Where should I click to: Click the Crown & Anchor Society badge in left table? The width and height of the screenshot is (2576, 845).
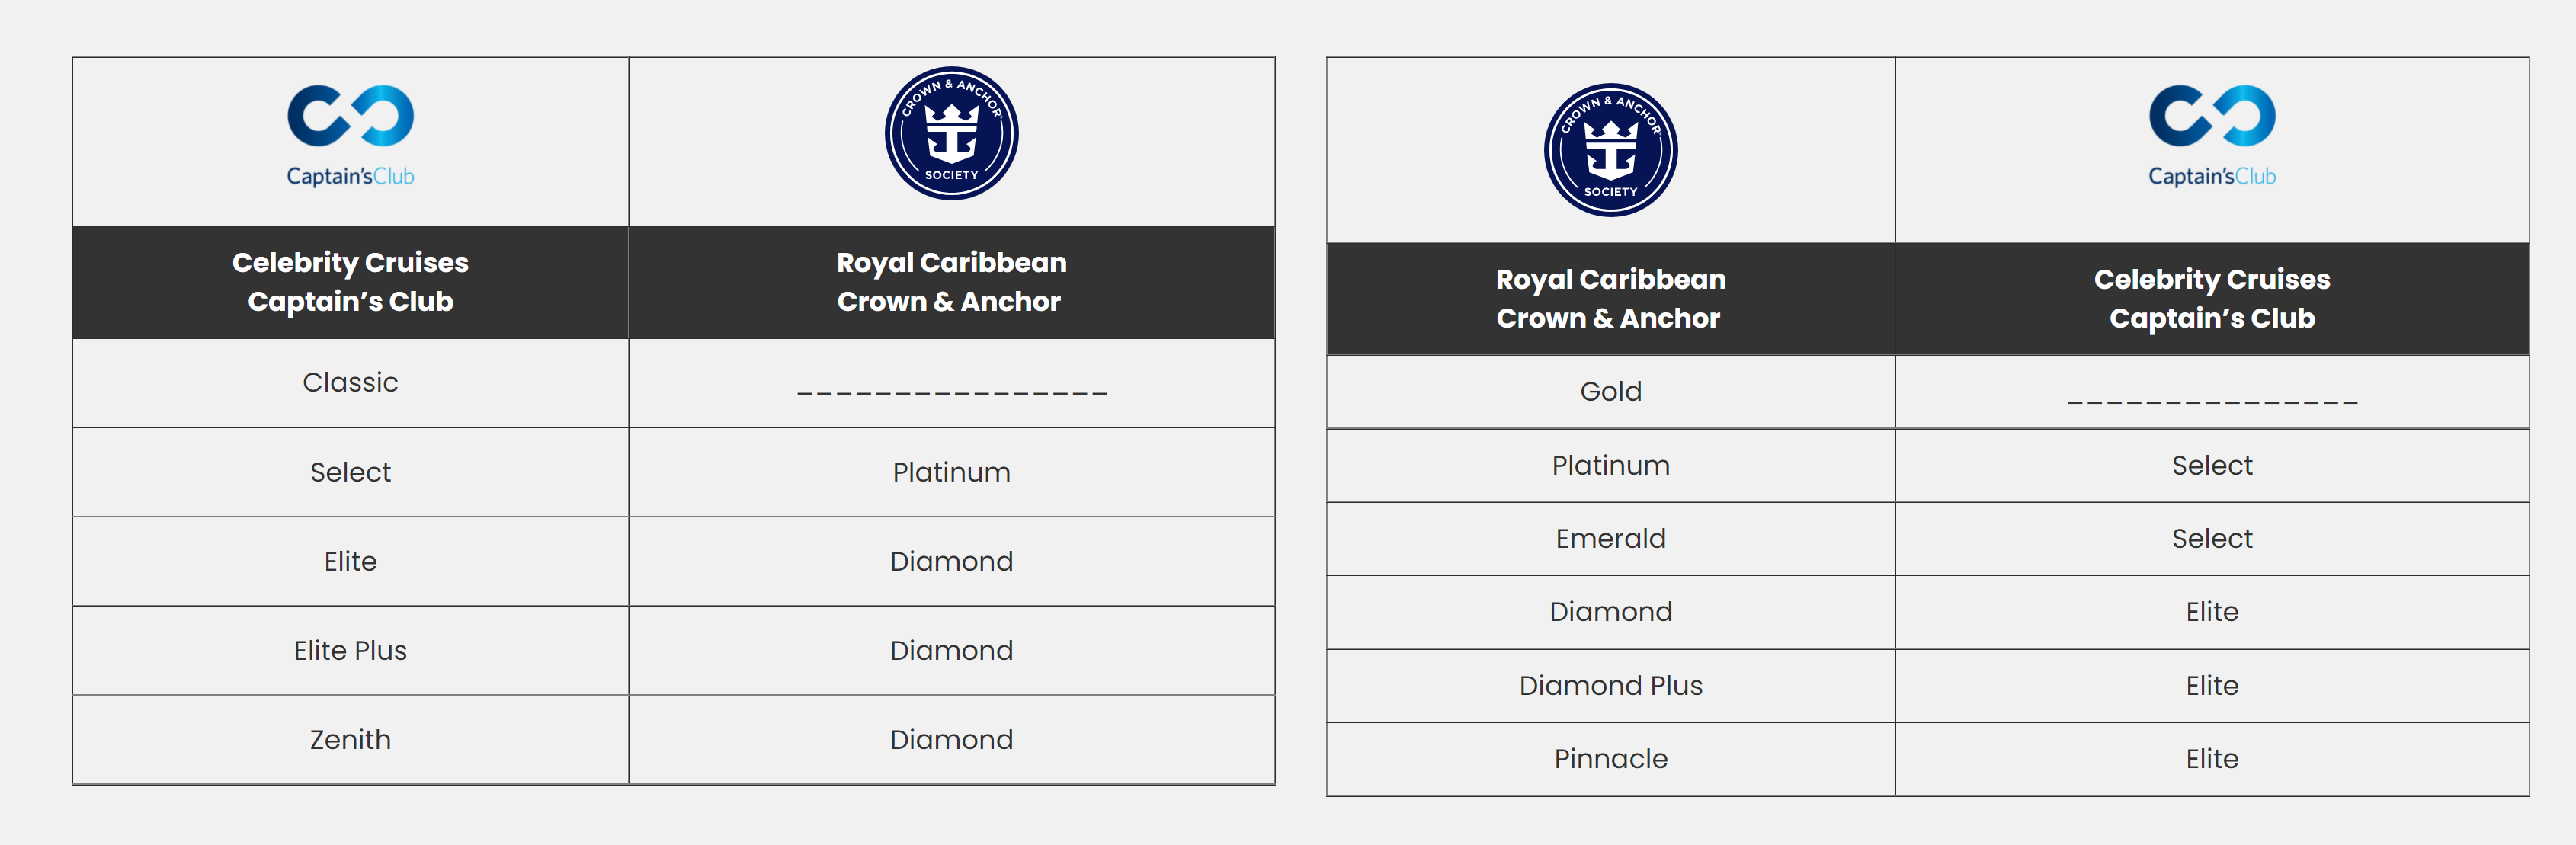click(951, 134)
